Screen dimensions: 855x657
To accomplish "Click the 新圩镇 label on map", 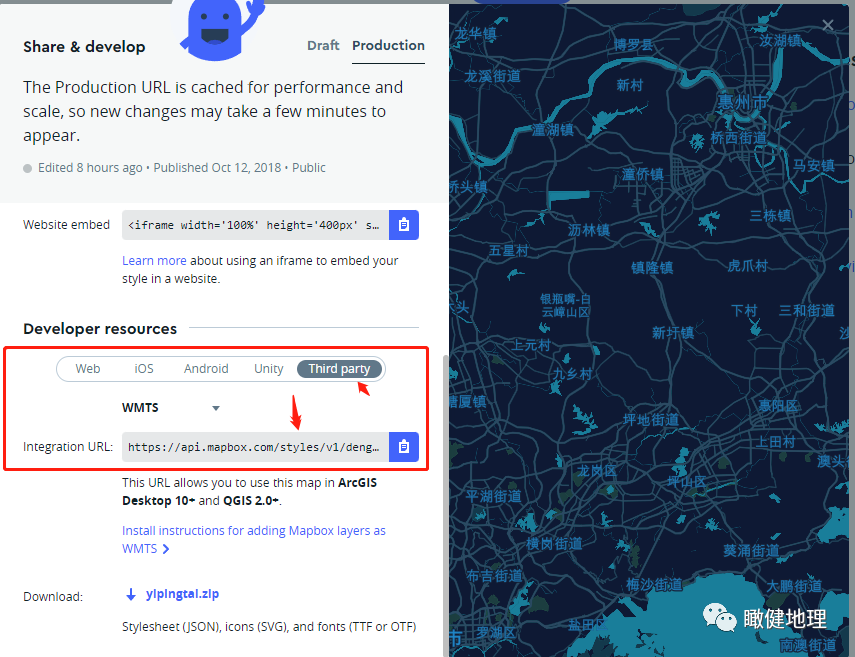I will coord(673,333).
